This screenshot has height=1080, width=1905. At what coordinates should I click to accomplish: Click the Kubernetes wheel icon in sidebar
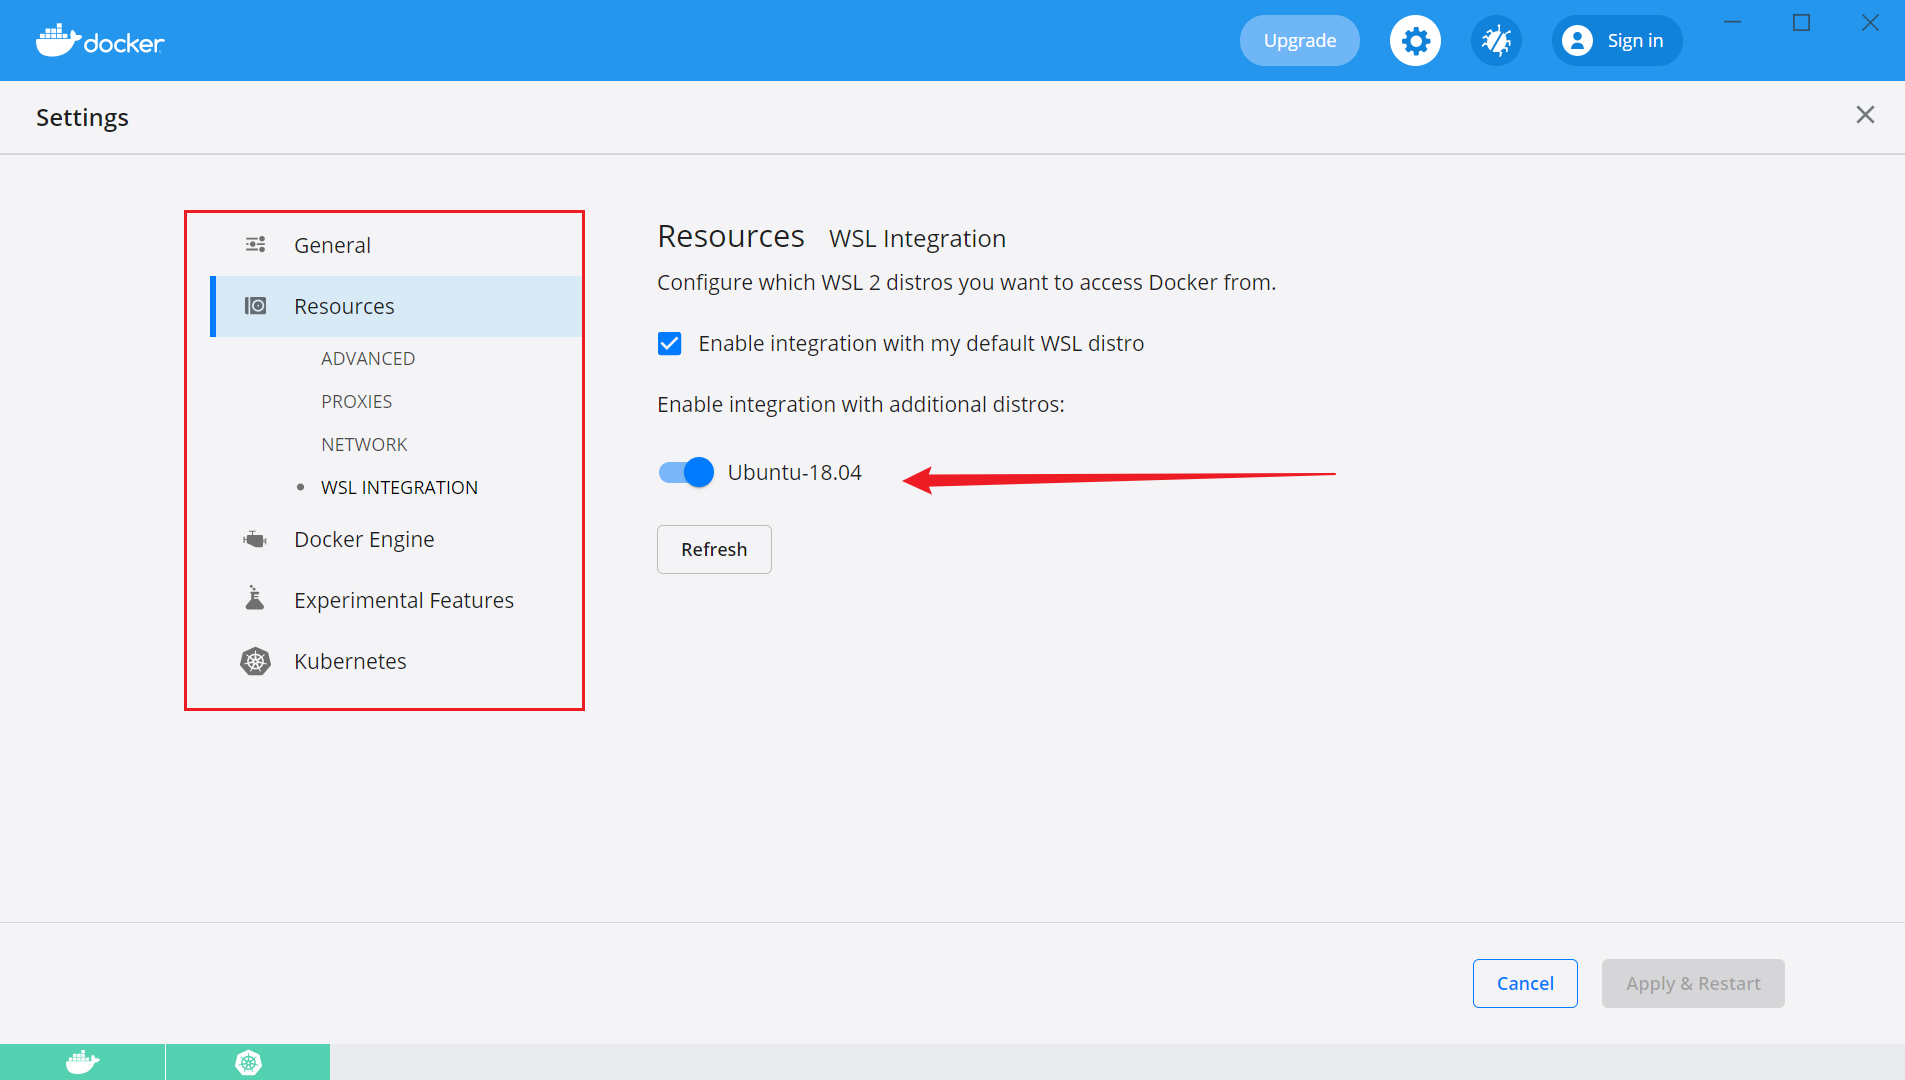click(x=256, y=661)
